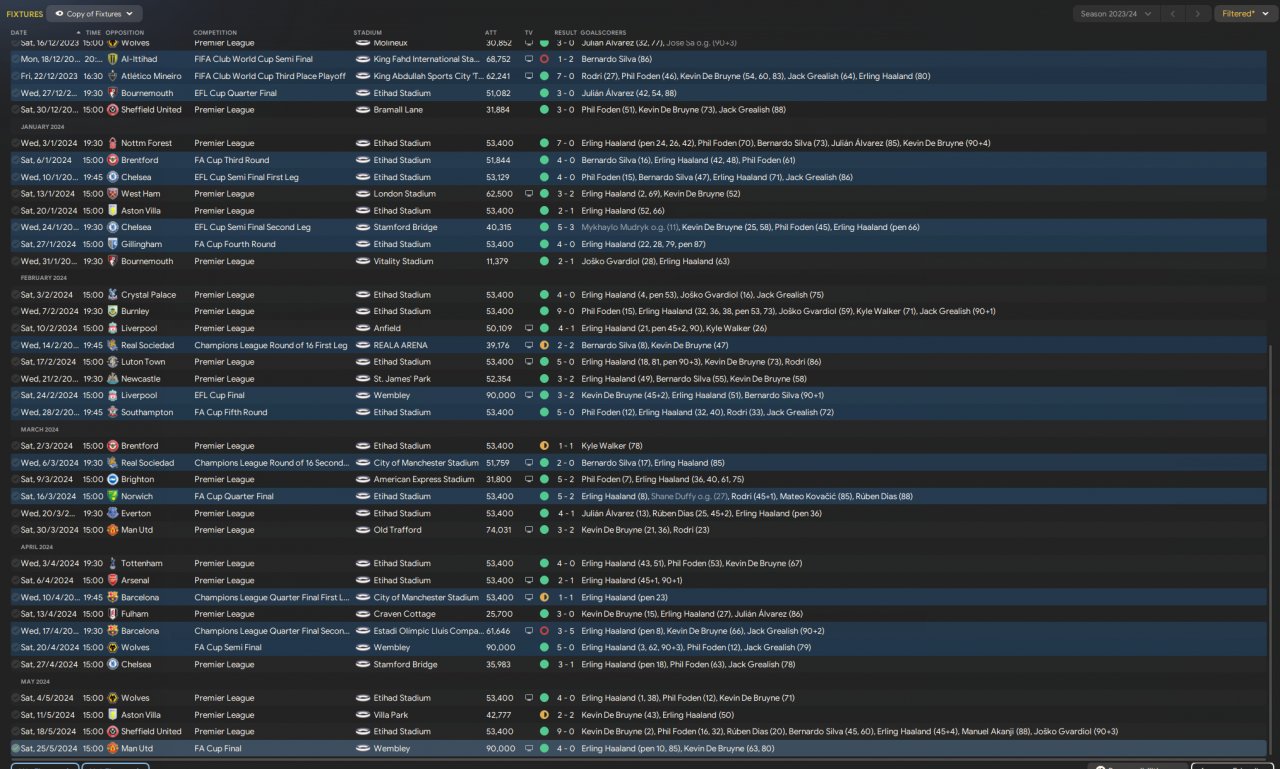Sort by the Time column header
1280x769 pixels.
(93, 32)
